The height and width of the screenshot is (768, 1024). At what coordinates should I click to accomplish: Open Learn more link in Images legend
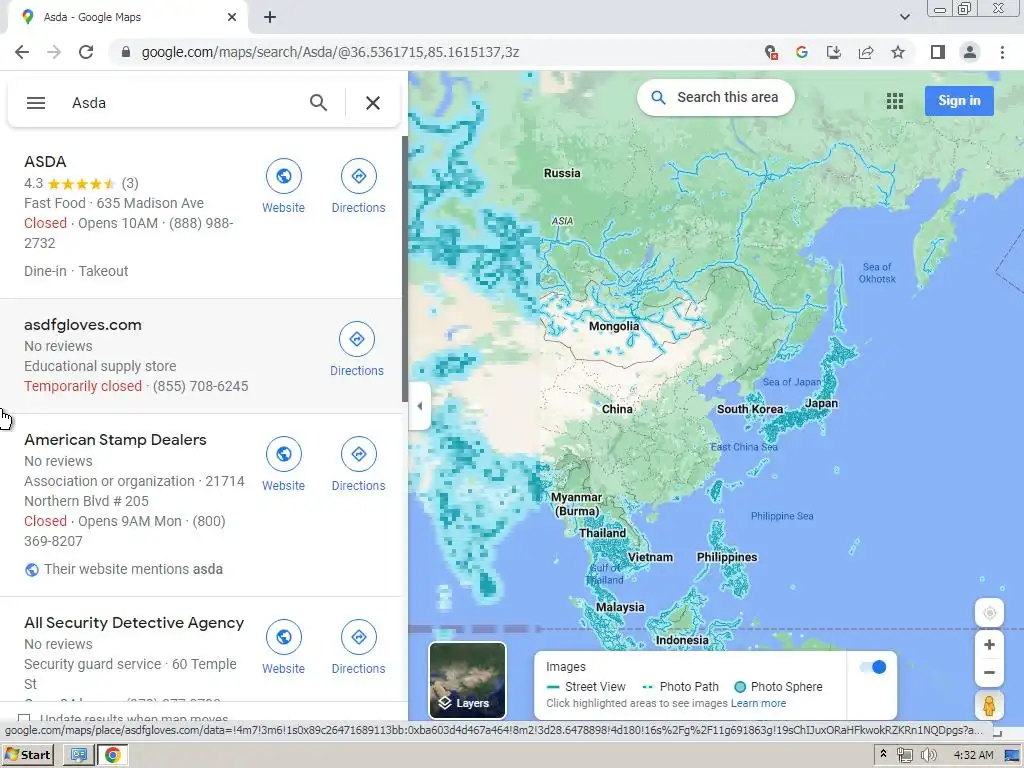(x=758, y=703)
